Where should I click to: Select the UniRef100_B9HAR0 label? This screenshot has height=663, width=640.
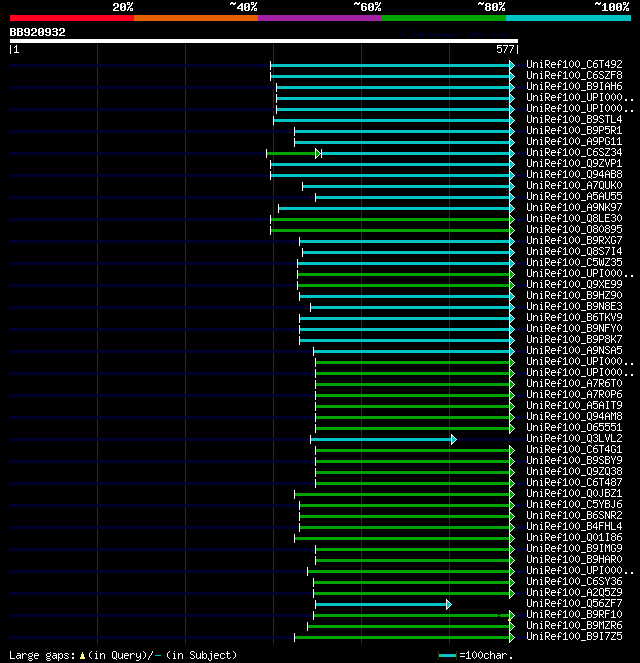coord(574,559)
